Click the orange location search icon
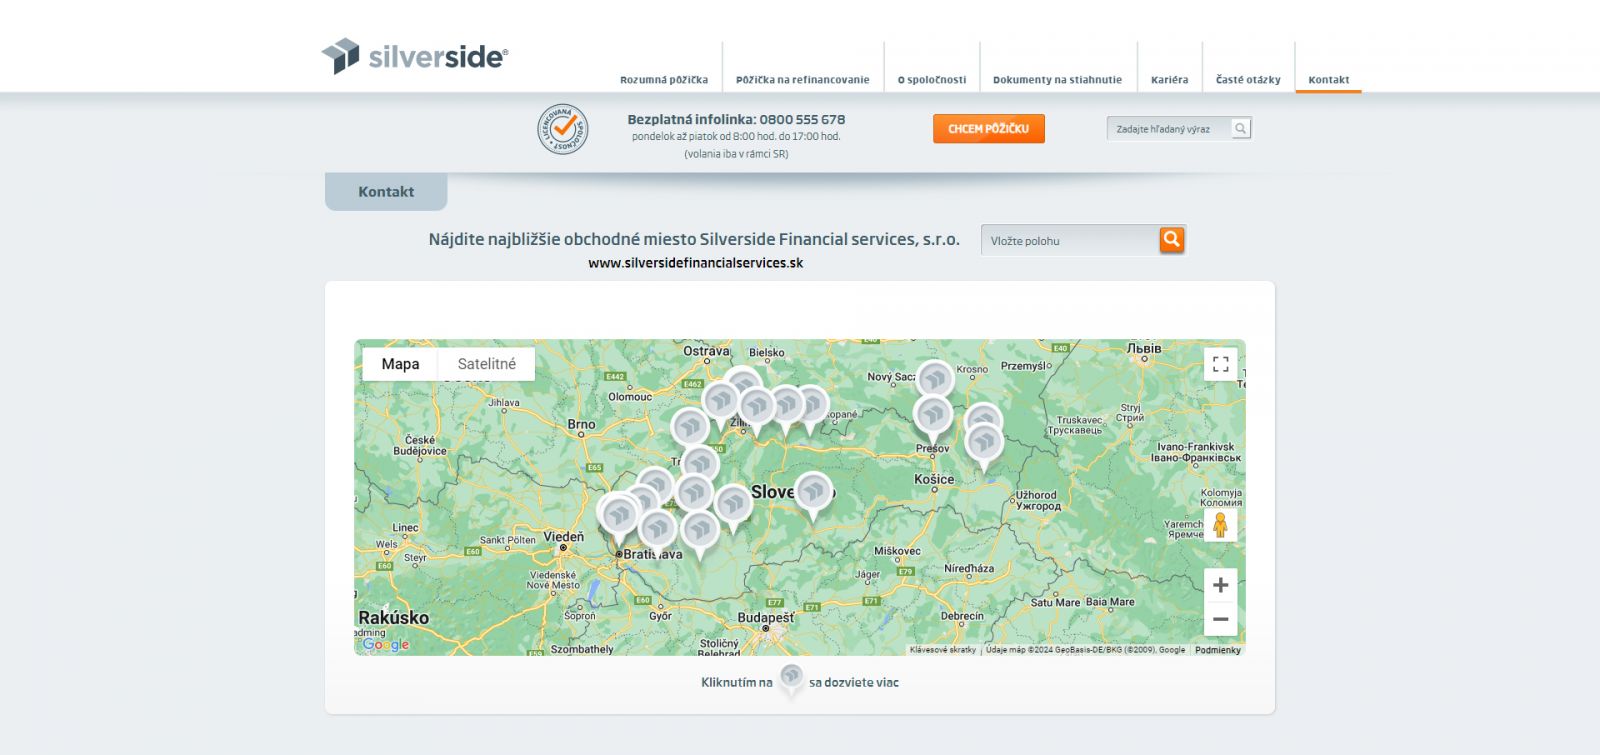 tap(1171, 240)
